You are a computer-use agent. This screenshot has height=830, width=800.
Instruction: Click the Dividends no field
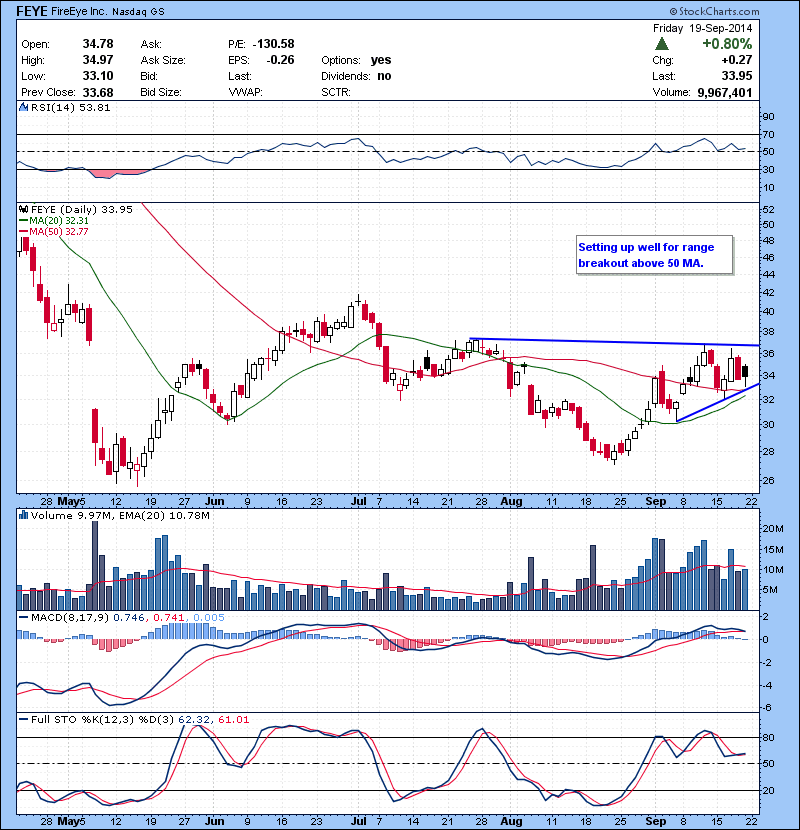click(x=356, y=76)
